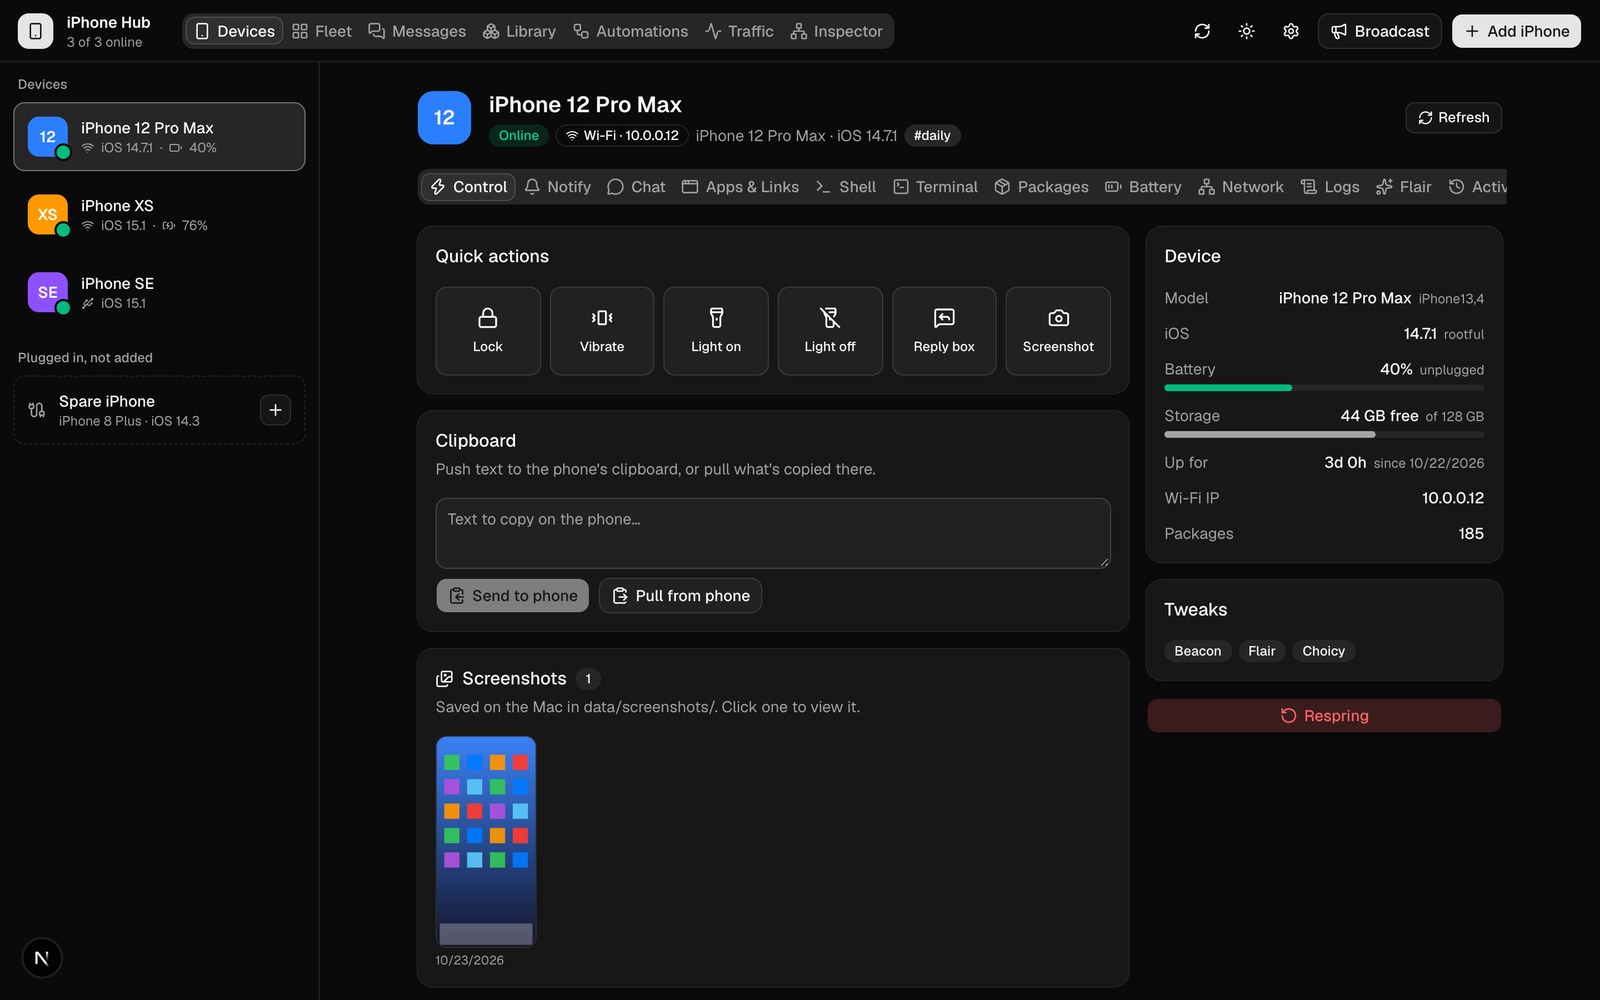Click the iPhone Hub logo icon

click(35, 31)
